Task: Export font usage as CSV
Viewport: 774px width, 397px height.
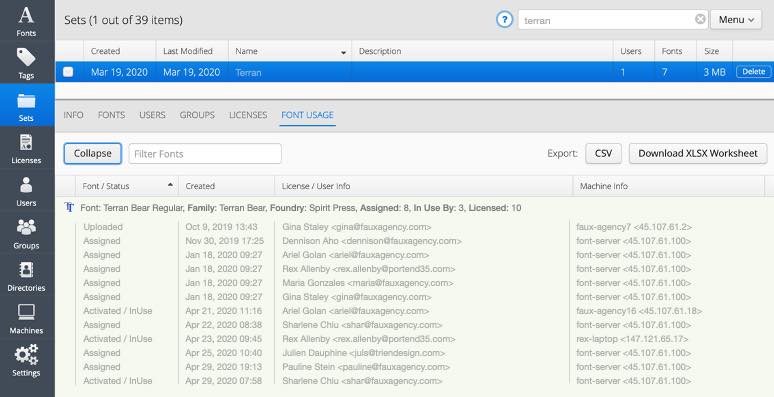Action: (x=603, y=154)
